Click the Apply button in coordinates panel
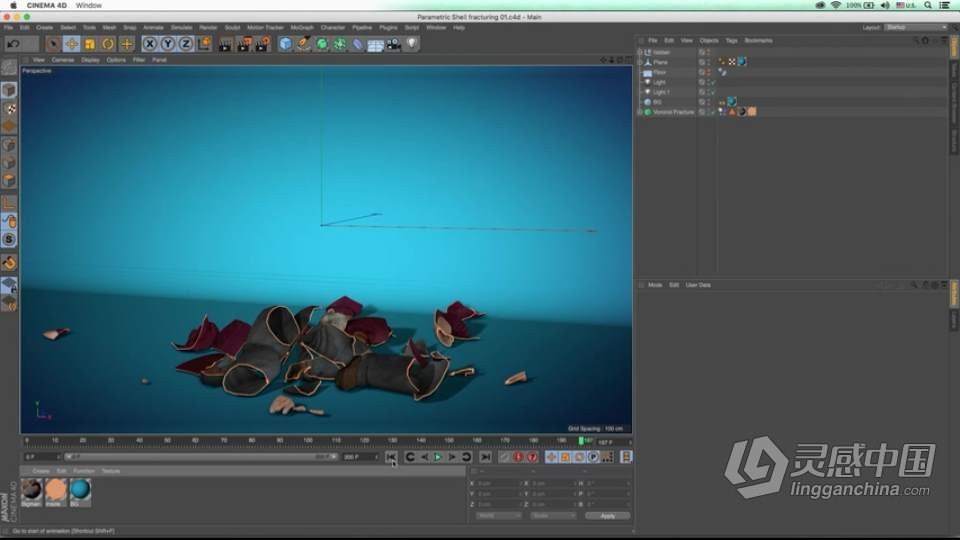960x540 pixels. (607, 516)
